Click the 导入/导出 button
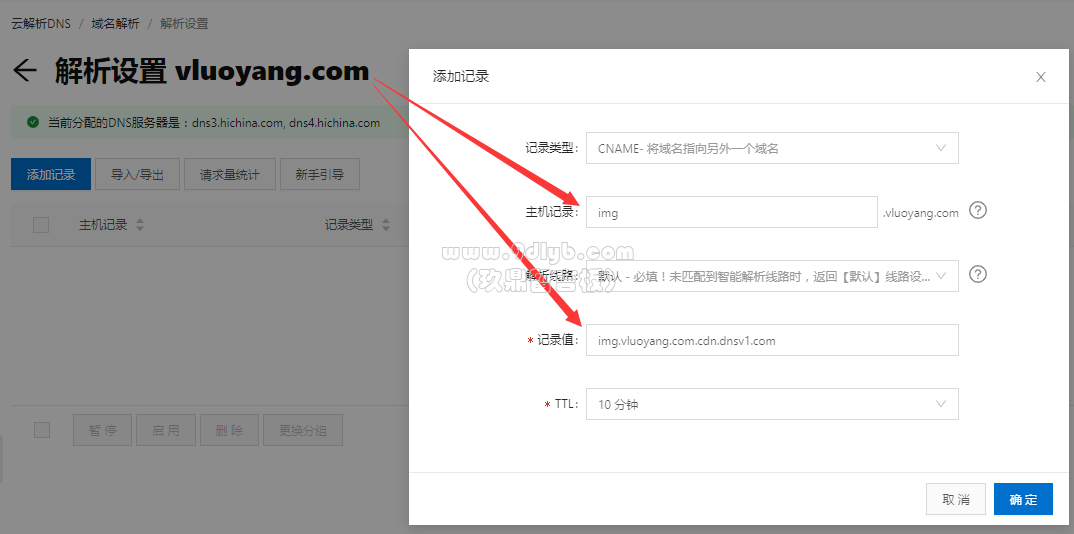 click(138, 175)
